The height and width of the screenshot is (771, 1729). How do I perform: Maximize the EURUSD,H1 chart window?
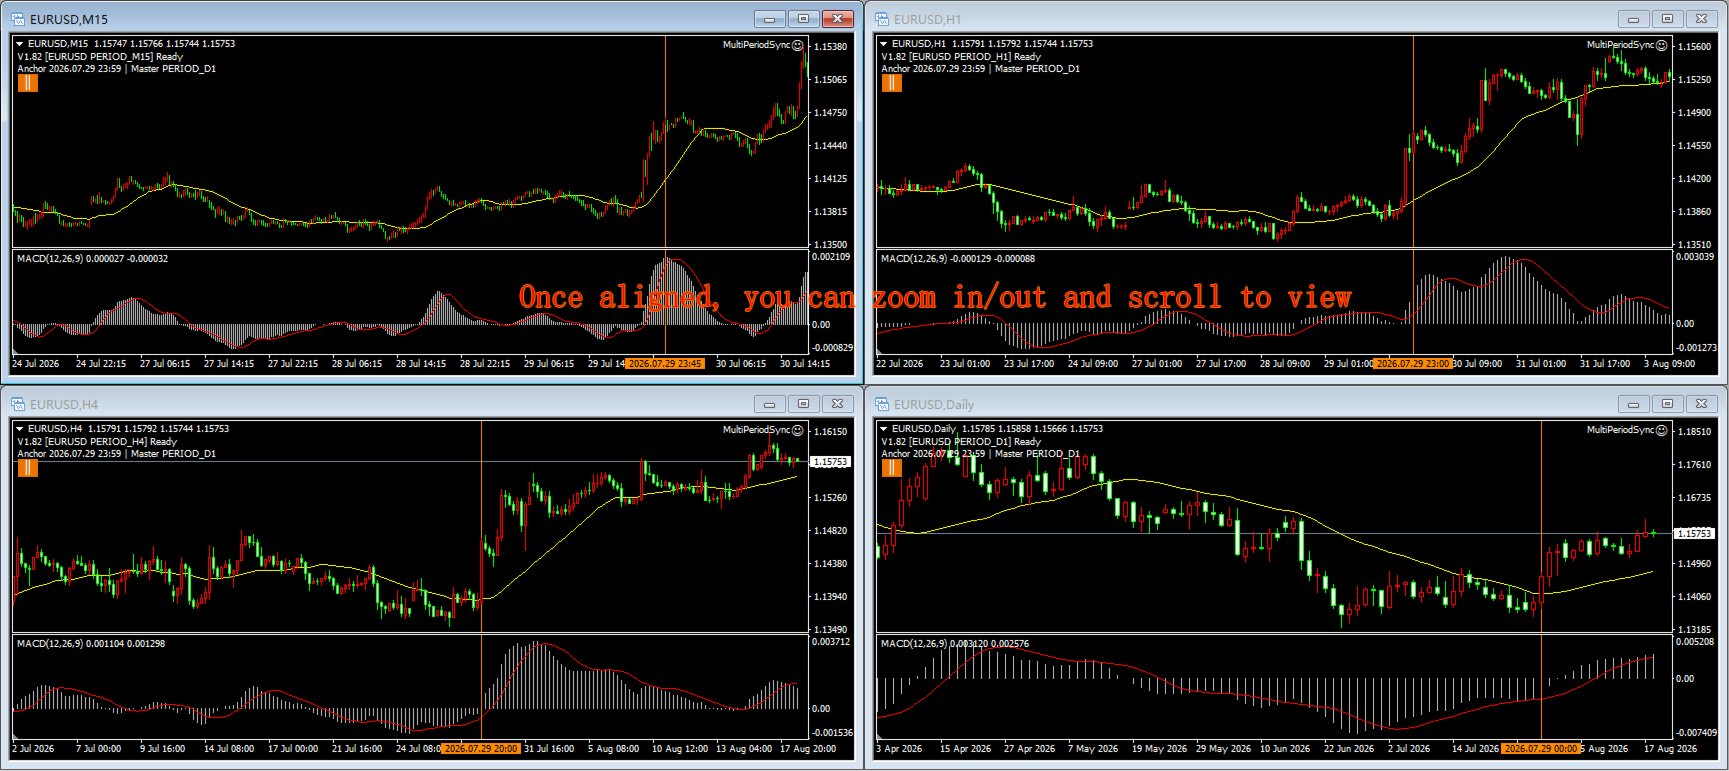1667,19
